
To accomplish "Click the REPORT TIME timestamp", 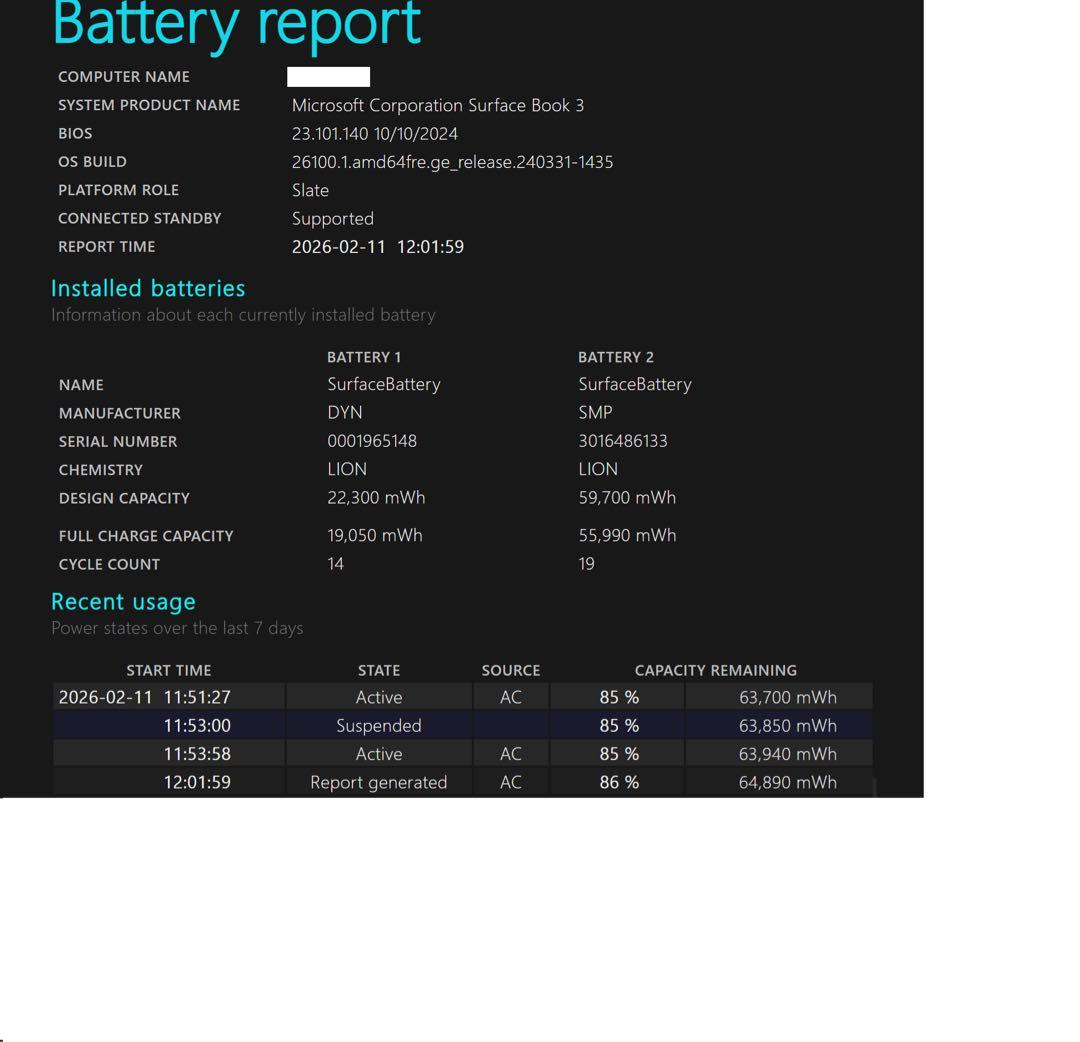I will pyautogui.click(x=378, y=246).
